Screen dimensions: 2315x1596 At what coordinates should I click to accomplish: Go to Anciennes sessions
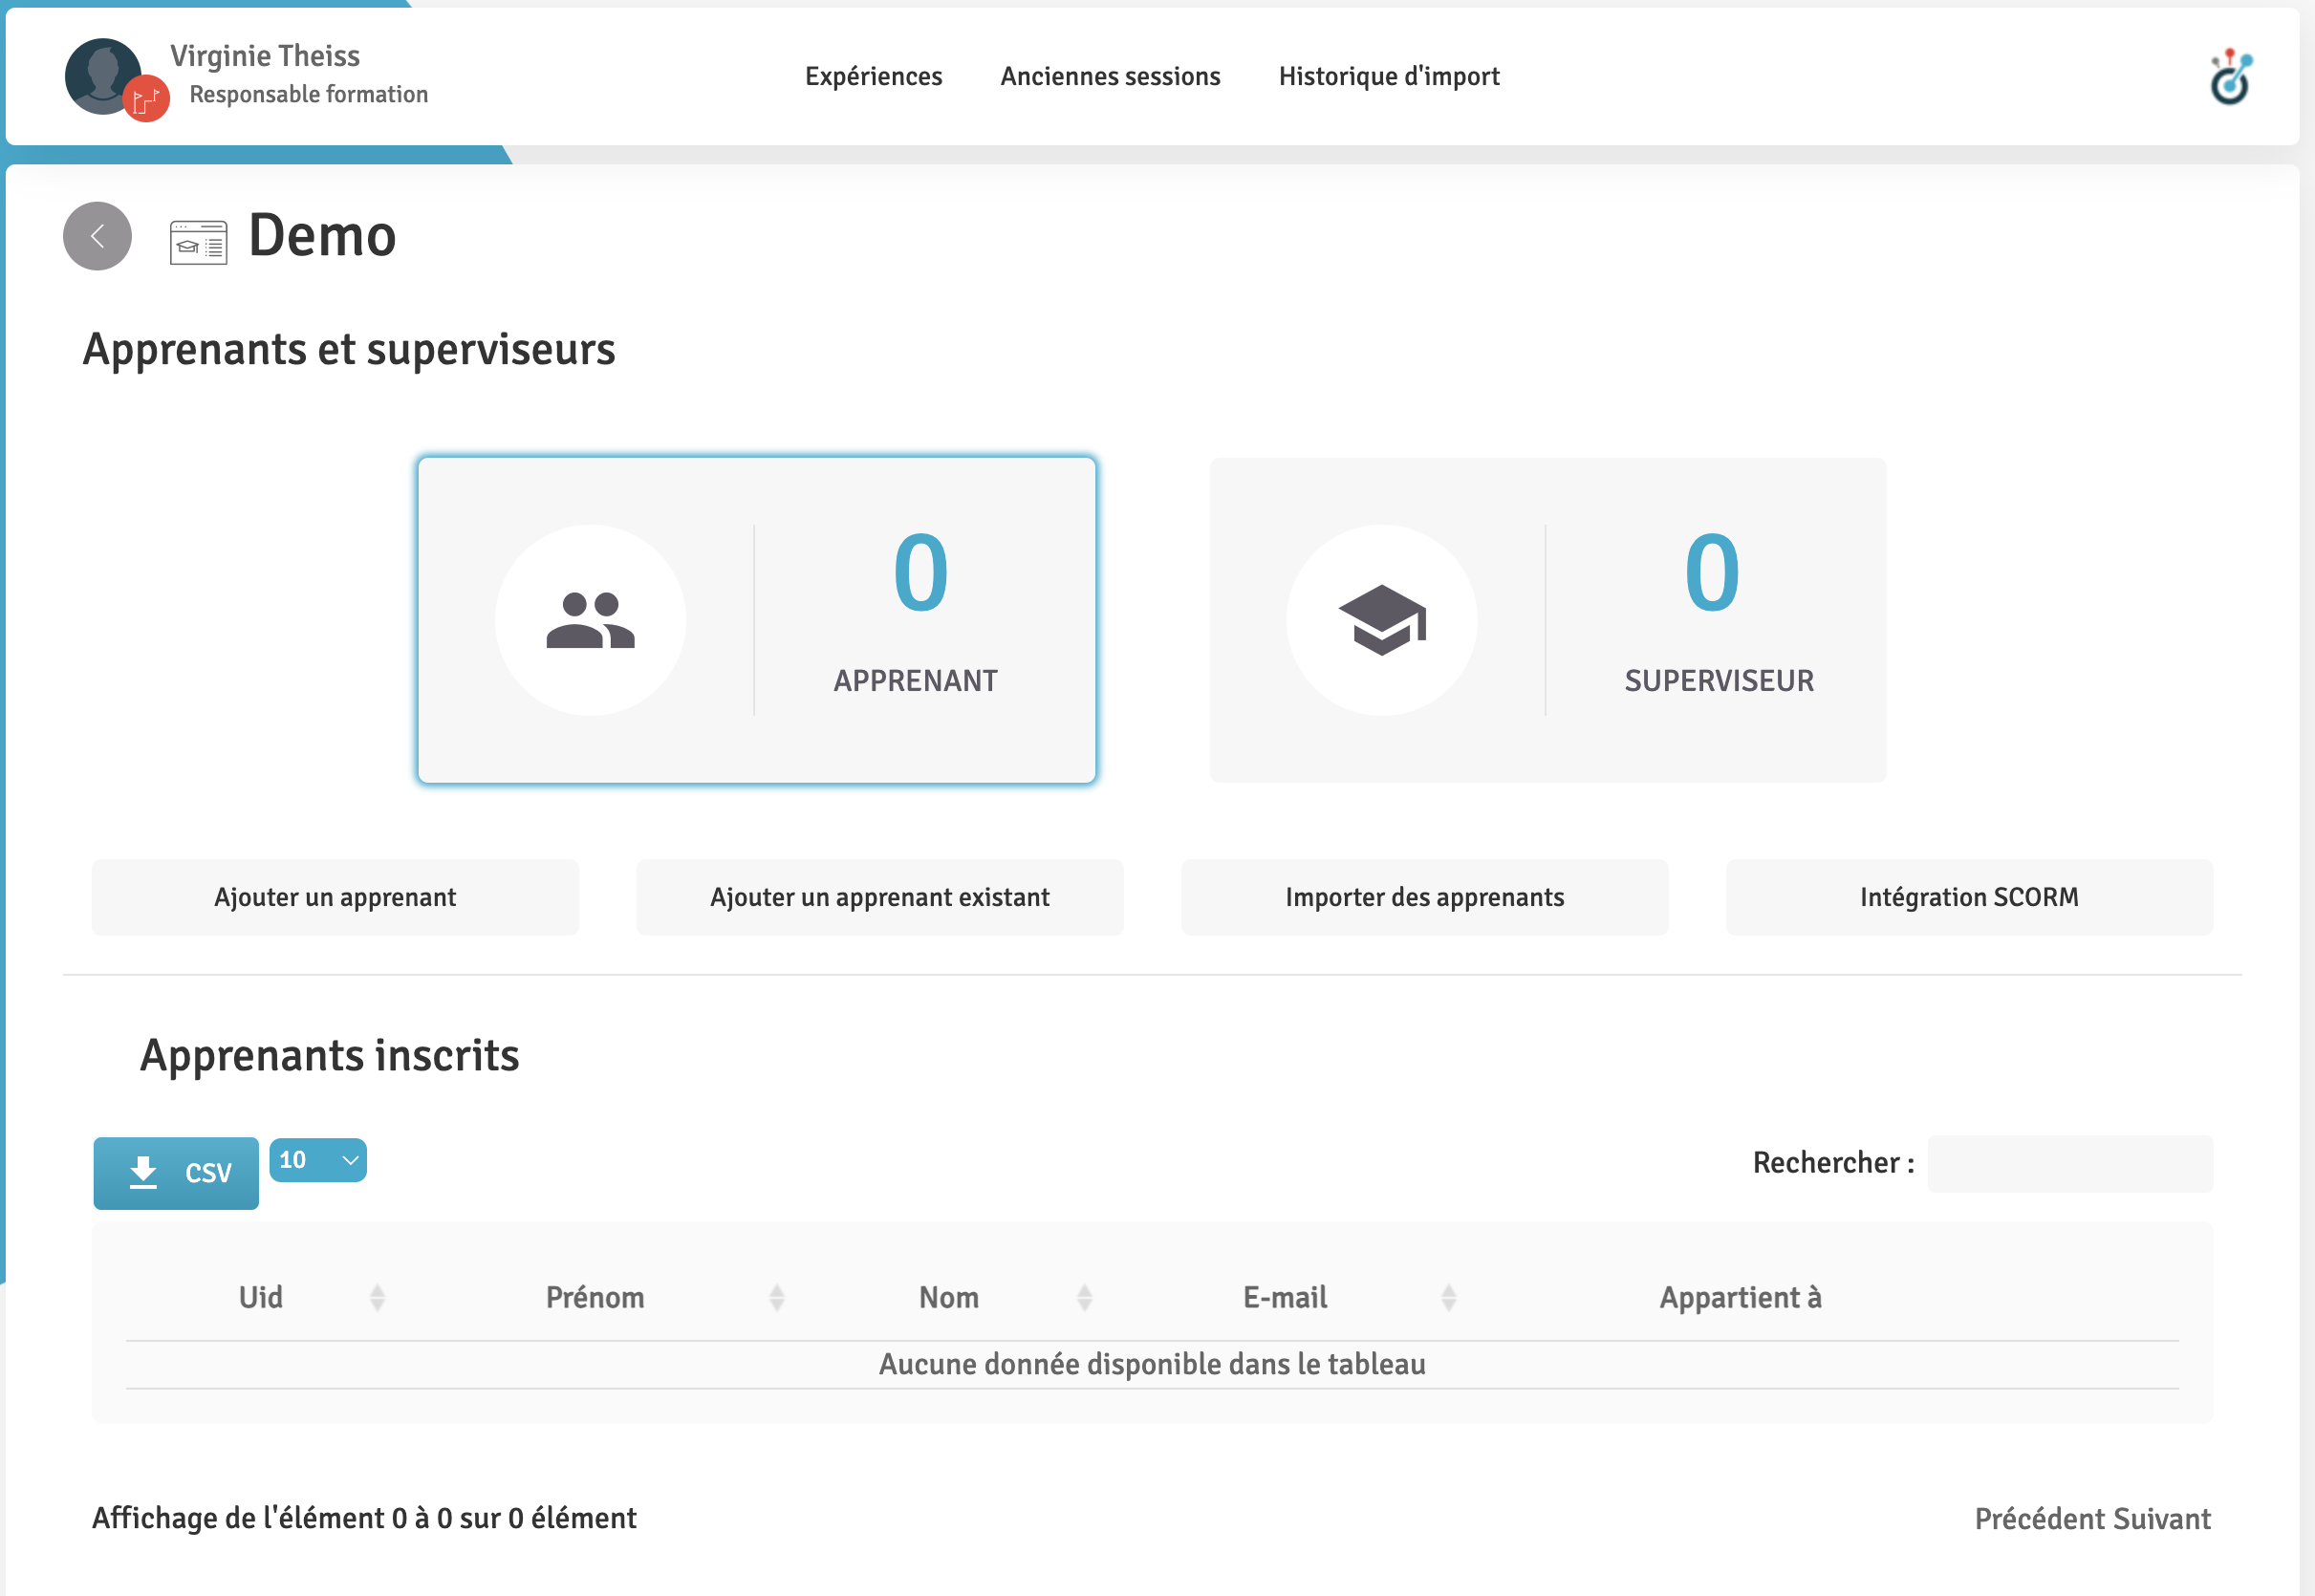click(1110, 76)
